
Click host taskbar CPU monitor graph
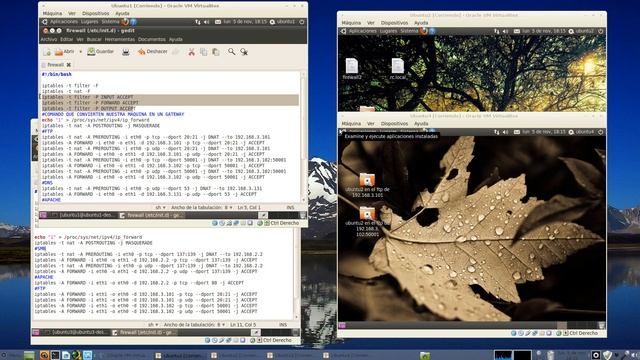click(x=503, y=355)
